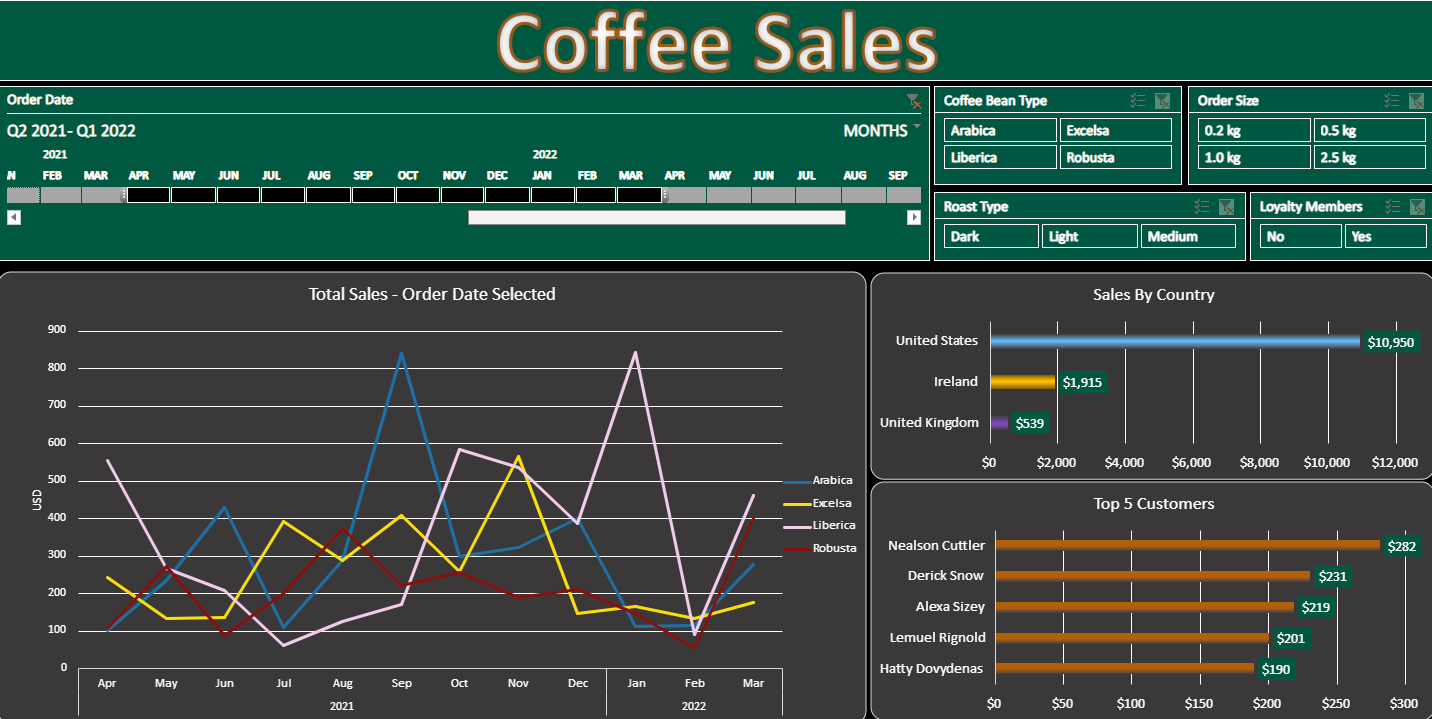Toggle the Arabica coffee bean filter
1432x719 pixels.
coord(1000,130)
